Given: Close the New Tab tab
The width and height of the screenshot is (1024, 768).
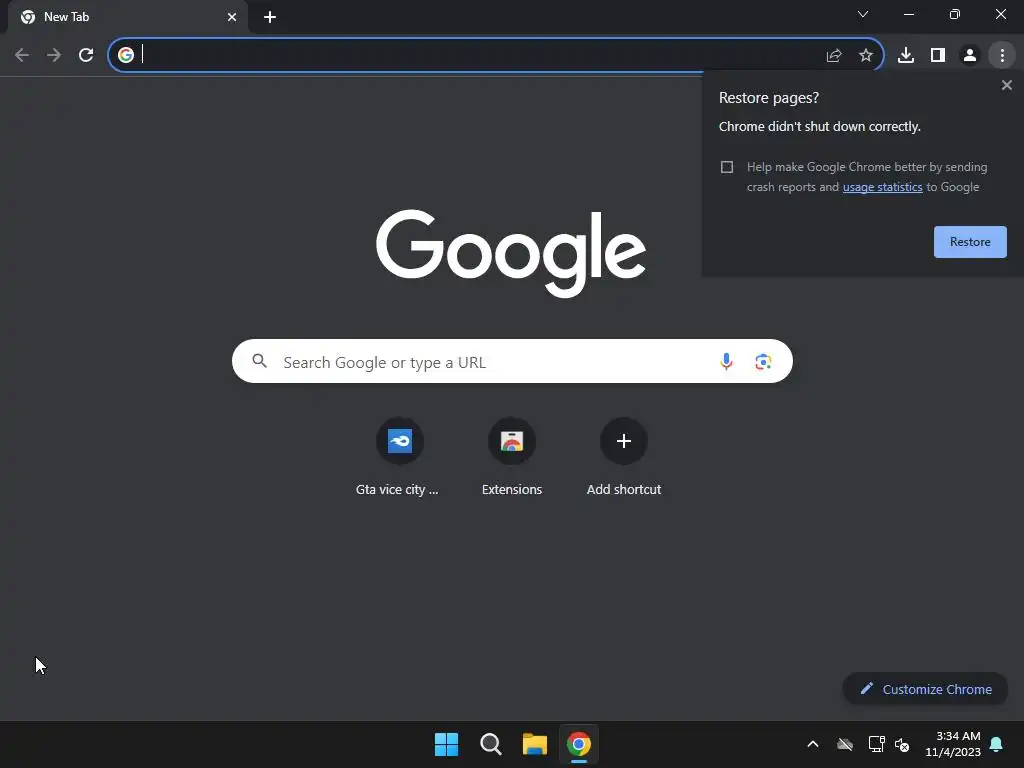Looking at the screenshot, I should click(232, 17).
